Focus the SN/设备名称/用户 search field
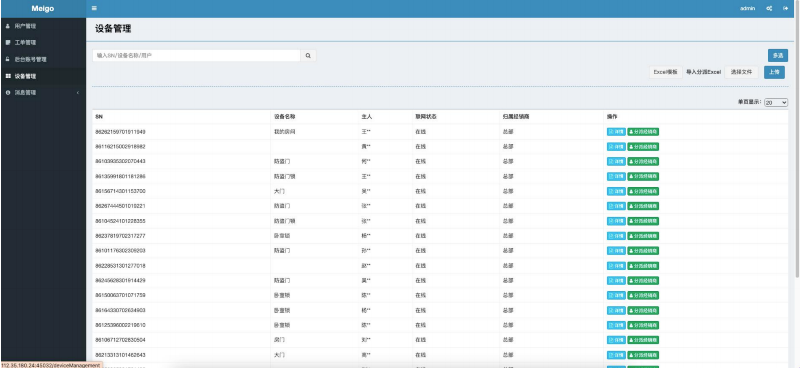The image size is (800, 368). click(196, 56)
